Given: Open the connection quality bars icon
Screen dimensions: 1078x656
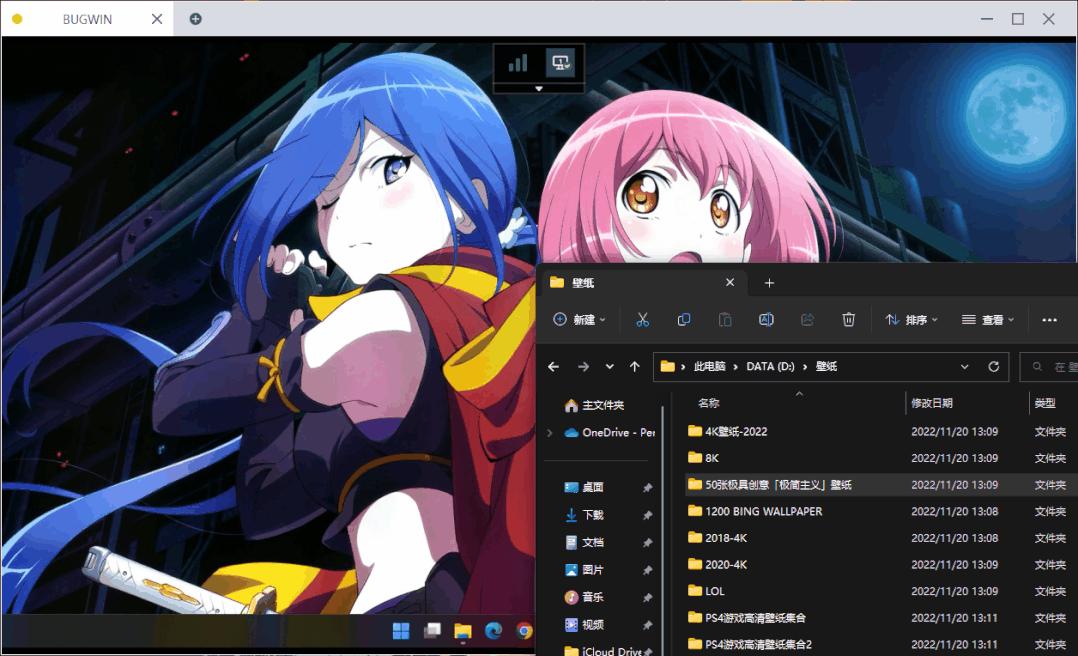Looking at the screenshot, I should pos(517,62).
